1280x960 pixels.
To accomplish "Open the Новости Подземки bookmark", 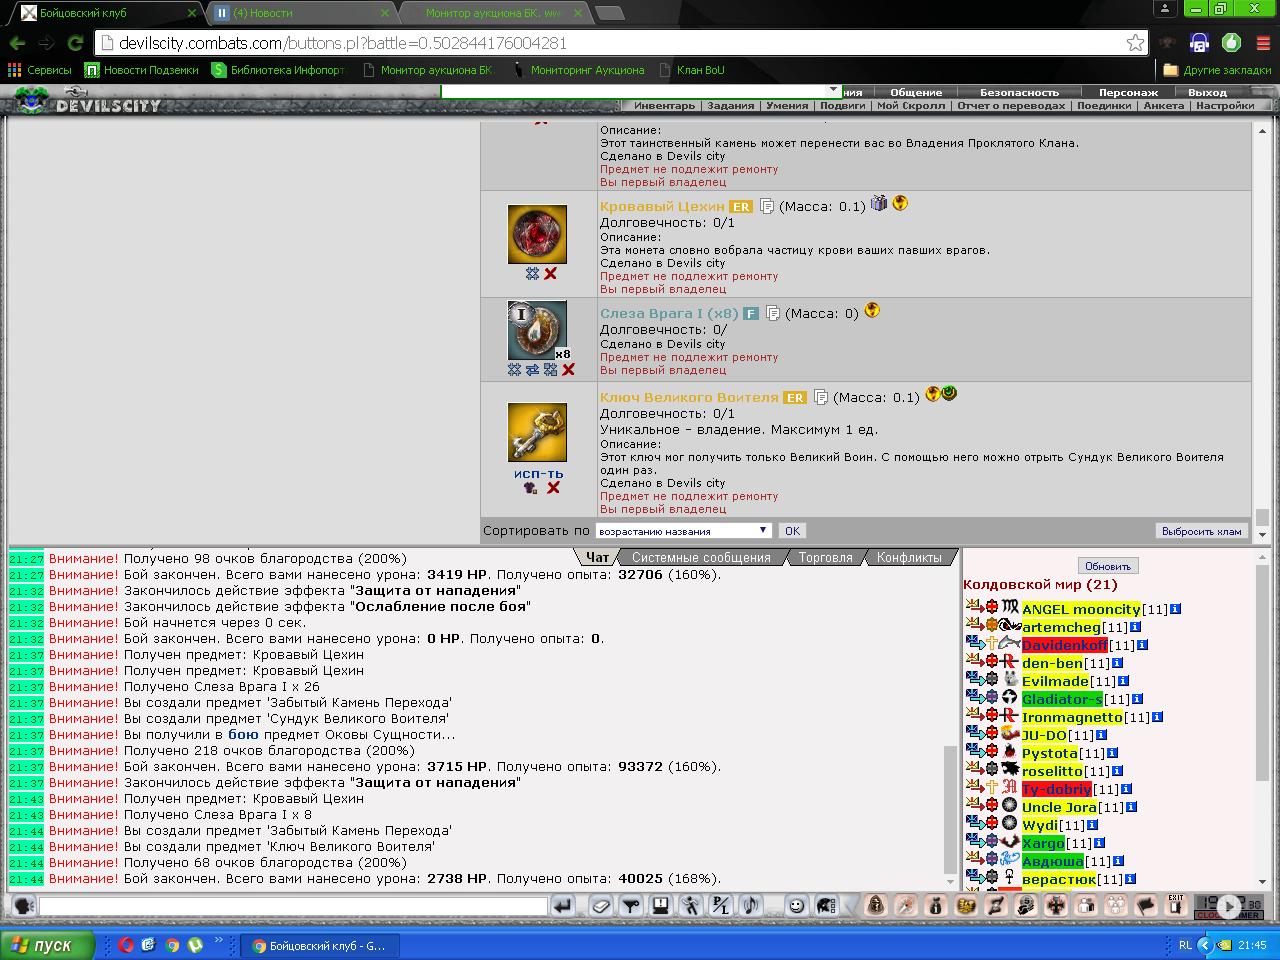I will 141,70.
